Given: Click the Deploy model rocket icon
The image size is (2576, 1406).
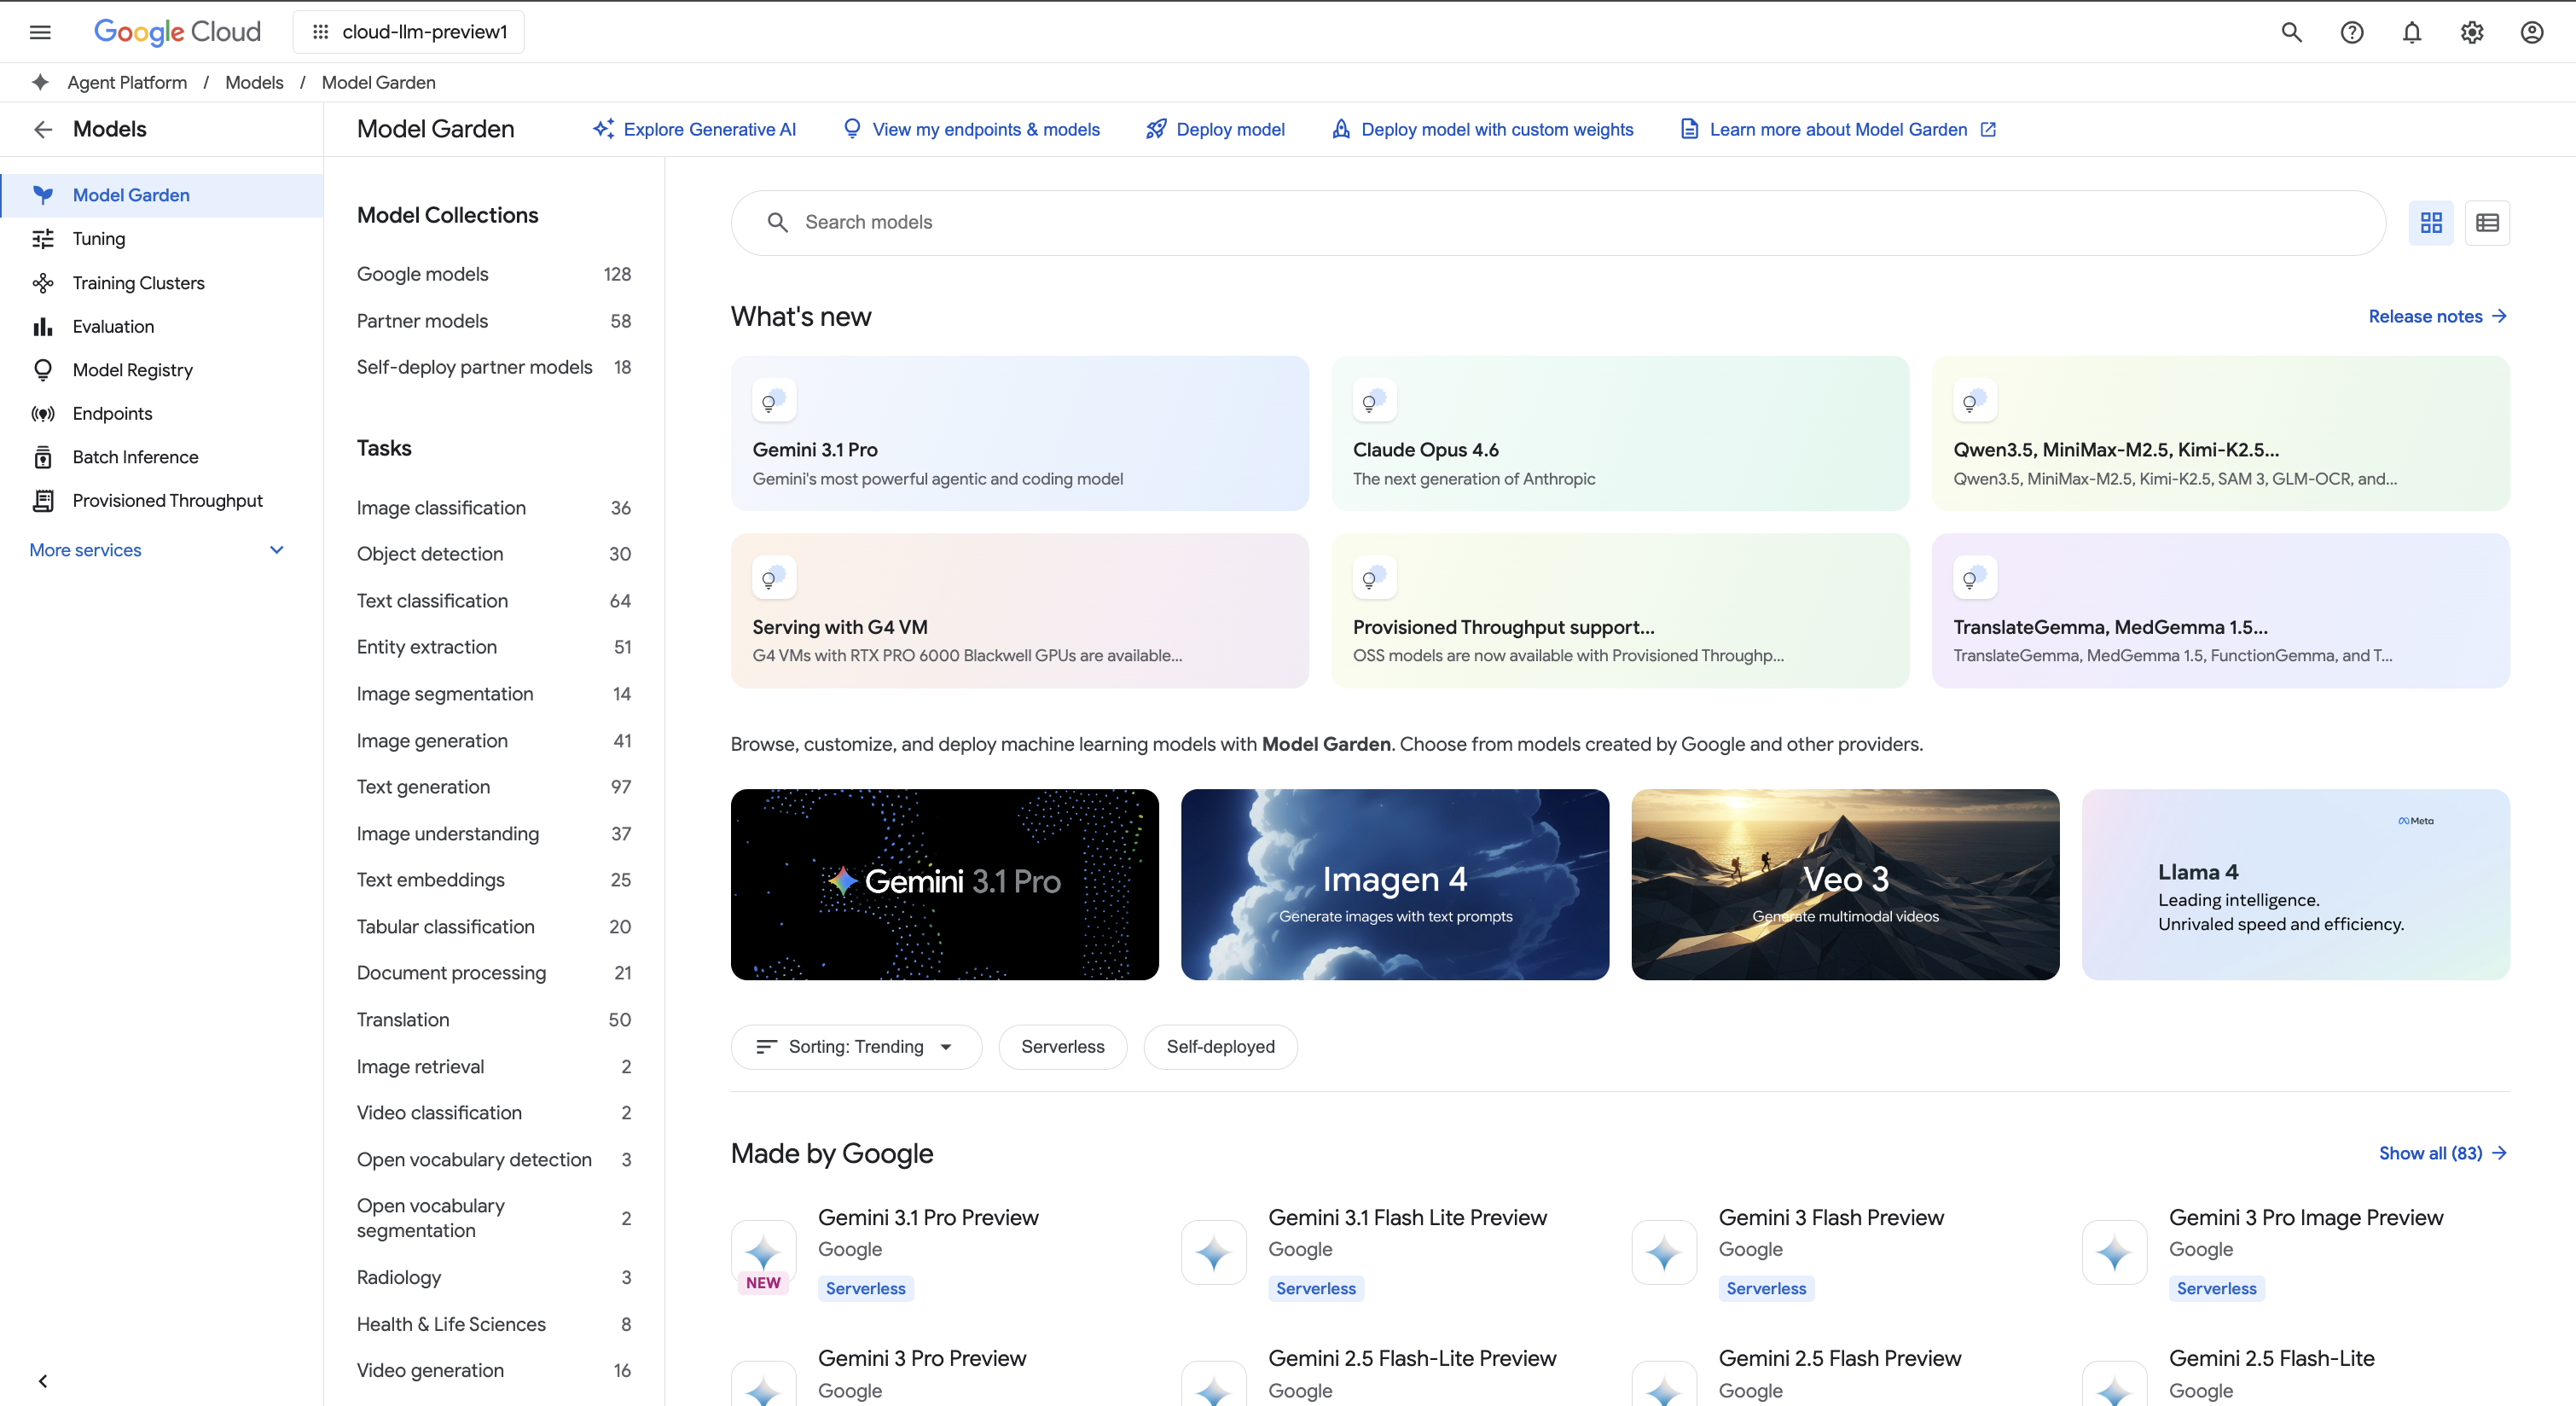Looking at the screenshot, I should (x=1156, y=129).
